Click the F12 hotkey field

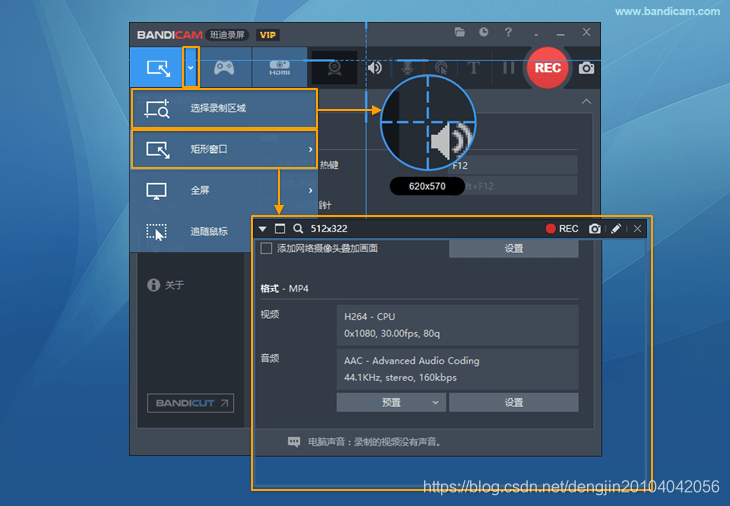click(x=514, y=165)
